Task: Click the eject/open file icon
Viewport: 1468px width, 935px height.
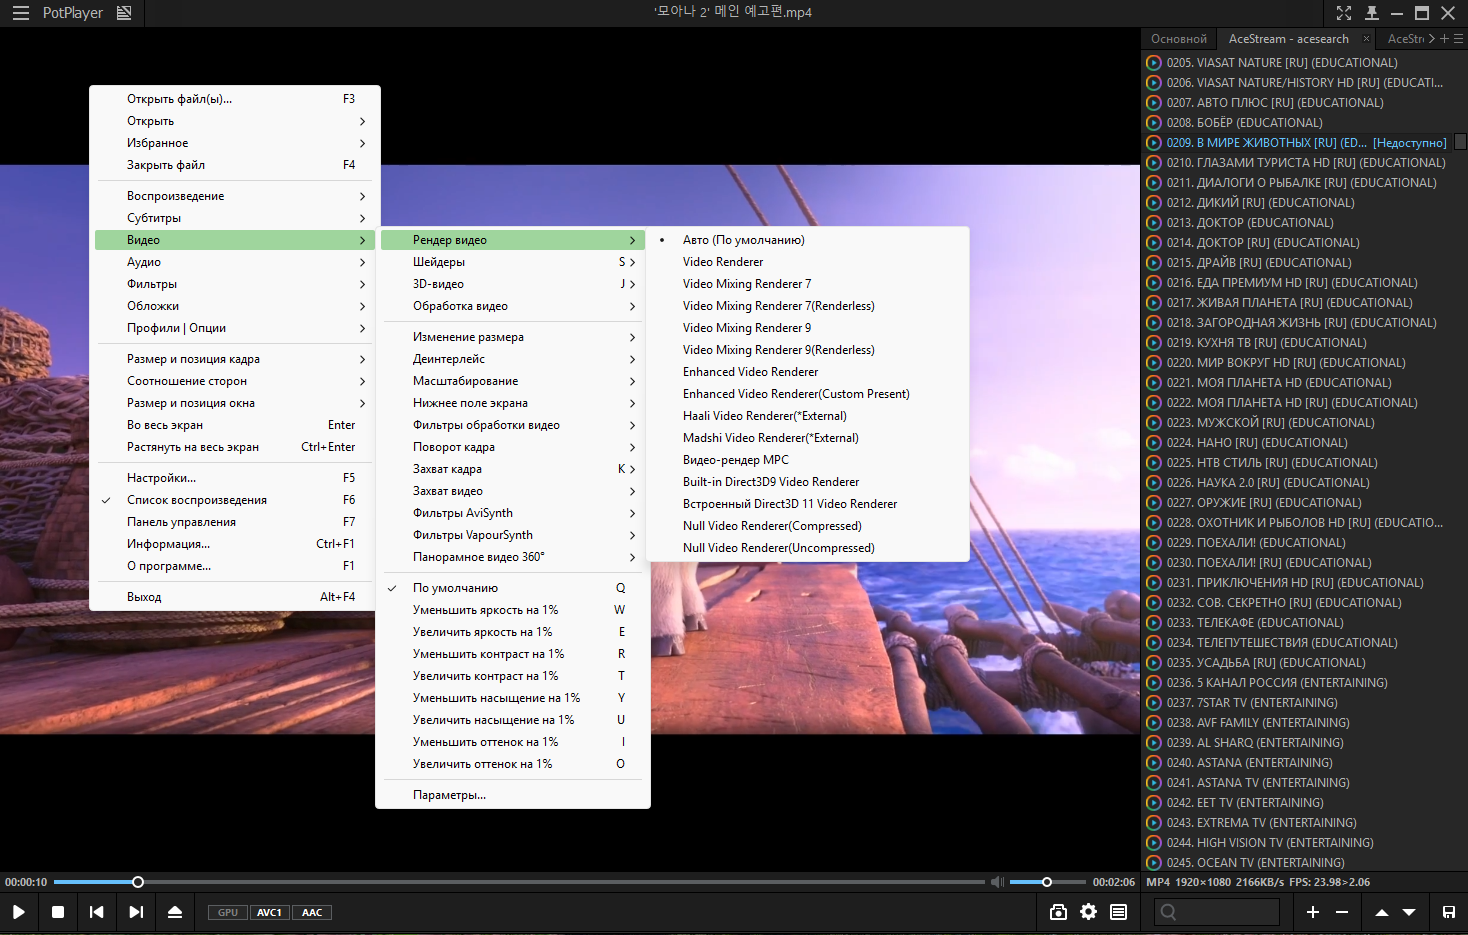Action: 175,912
